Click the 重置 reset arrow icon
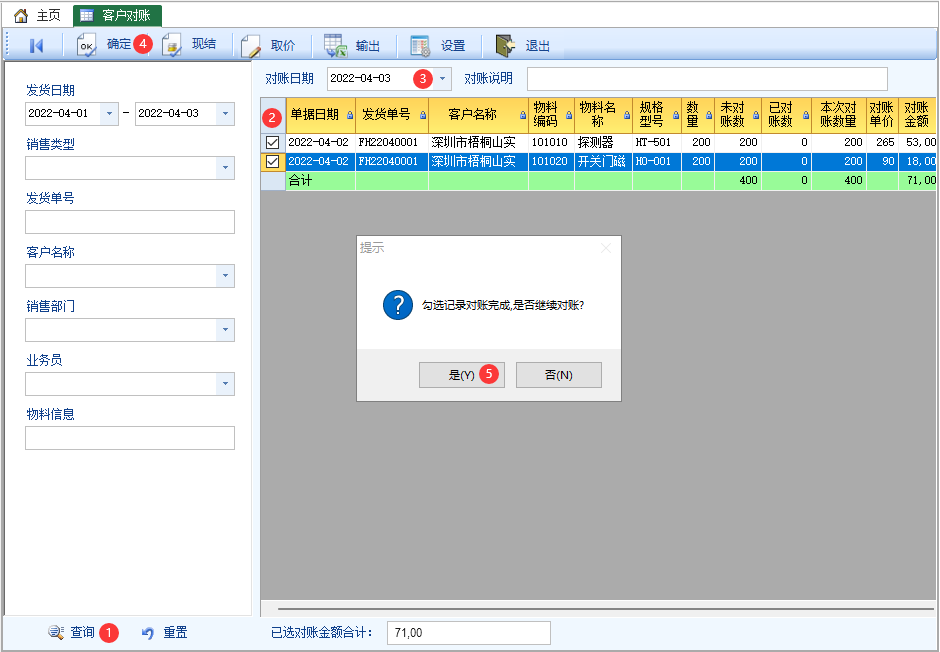The height and width of the screenshot is (652, 940). pos(148,633)
